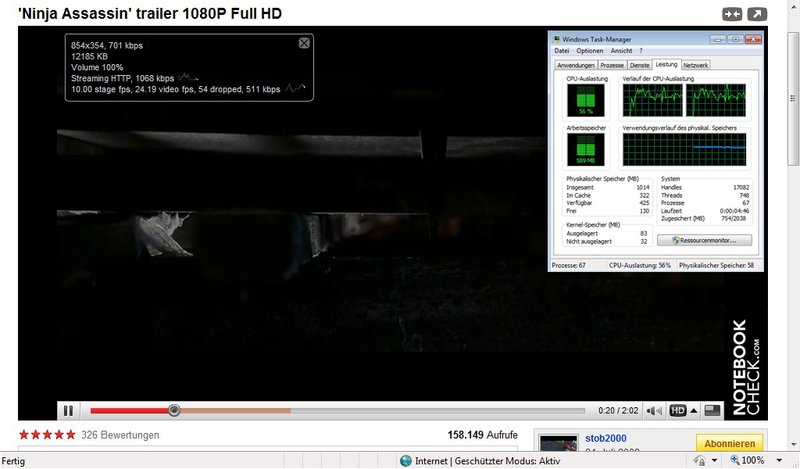
Task: Rate the video with the fifth red star
Action: coord(70,435)
